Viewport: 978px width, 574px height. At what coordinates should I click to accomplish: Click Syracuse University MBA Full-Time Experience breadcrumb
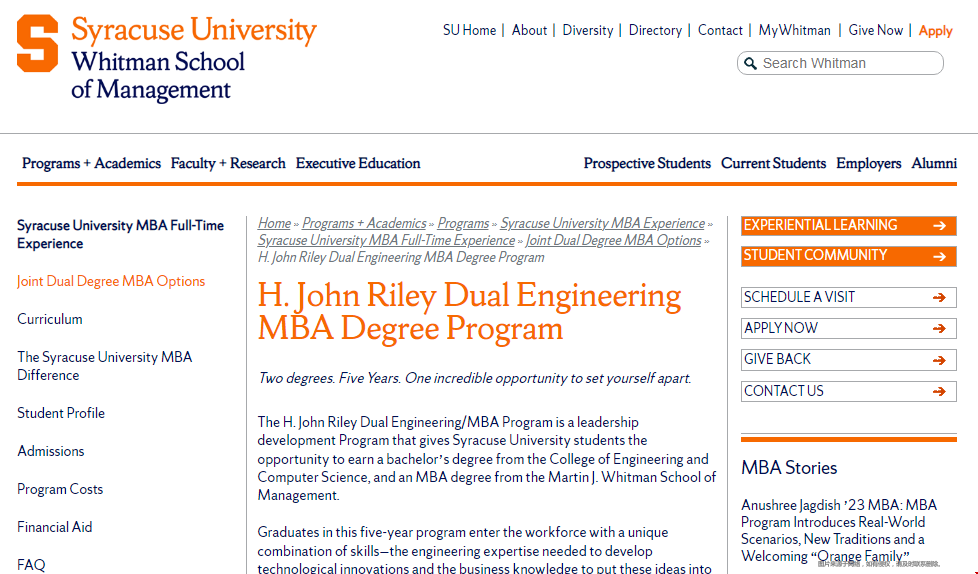(x=386, y=240)
